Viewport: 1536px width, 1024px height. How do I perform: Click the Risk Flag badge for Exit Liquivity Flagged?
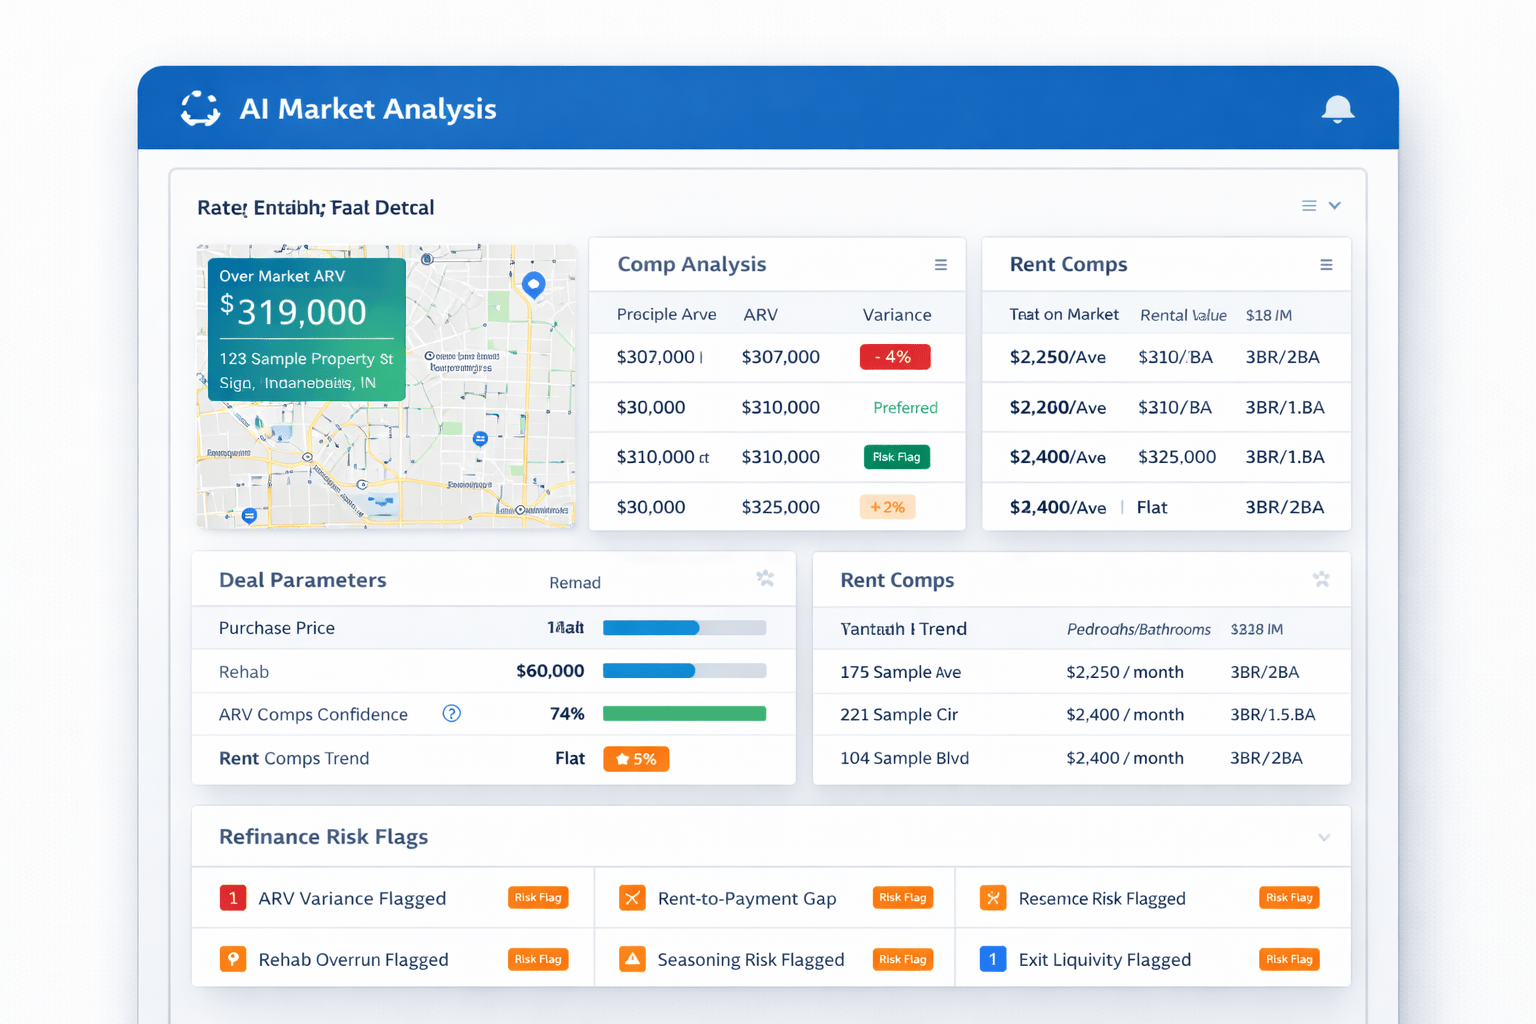pos(1289,959)
